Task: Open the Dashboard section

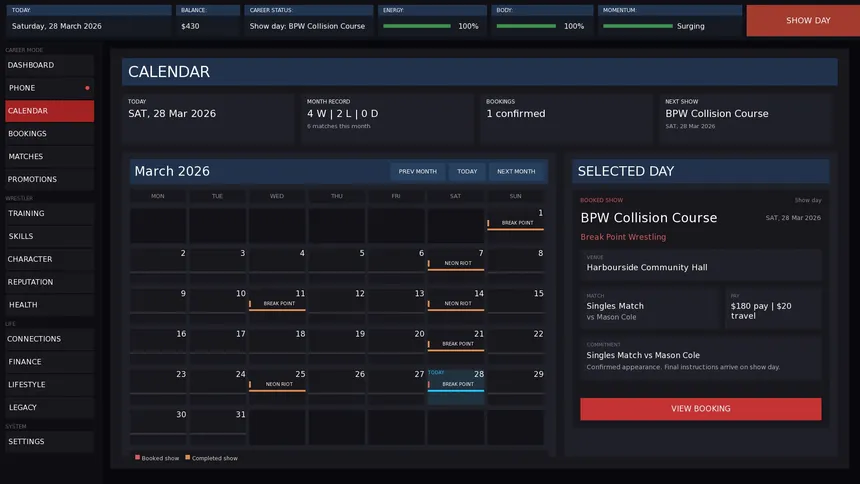Action: coord(49,65)
